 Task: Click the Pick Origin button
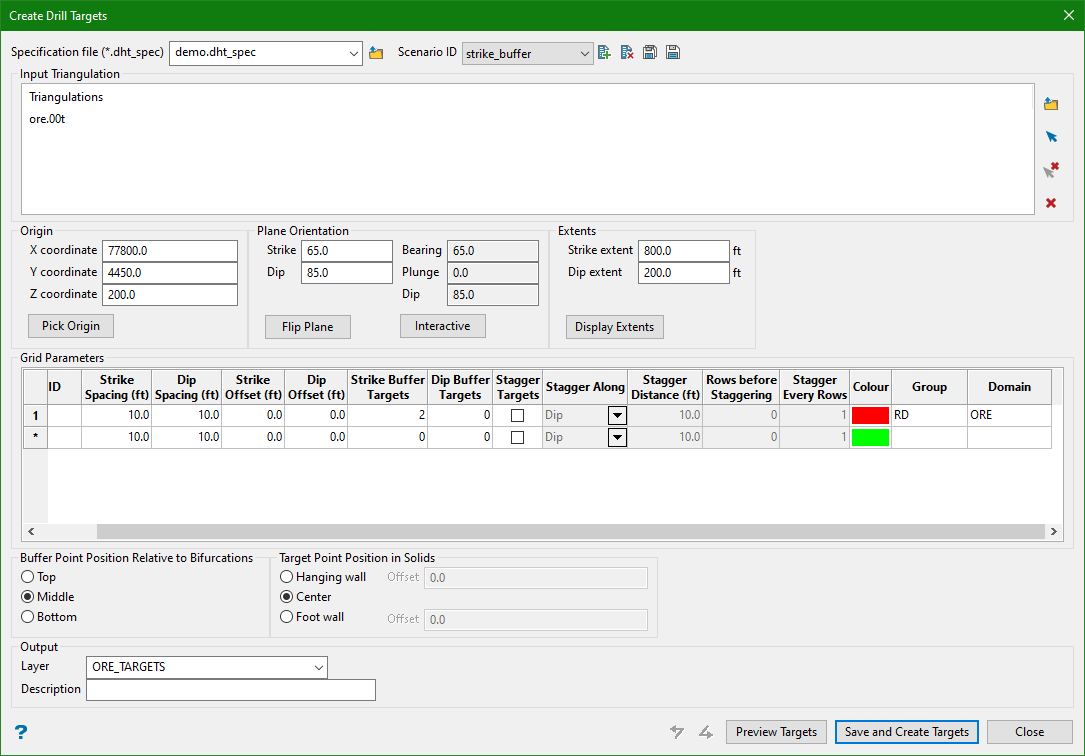click(71, 326)
